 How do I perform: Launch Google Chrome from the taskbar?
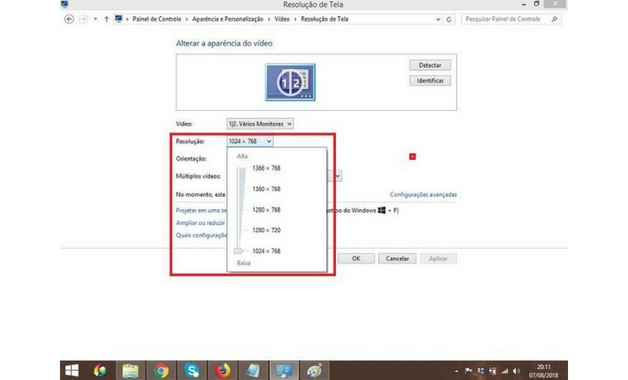click(x=161, y=370)
